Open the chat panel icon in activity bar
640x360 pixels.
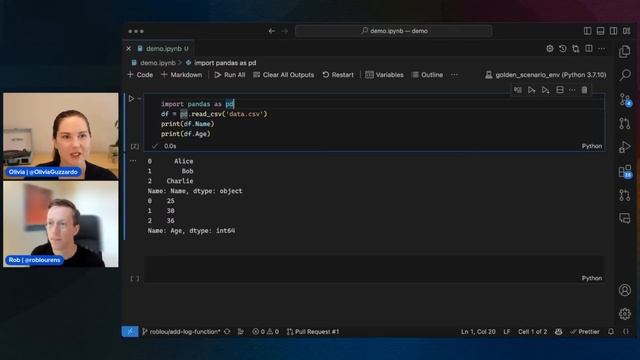pyautogui.click(x=624, y=218)
